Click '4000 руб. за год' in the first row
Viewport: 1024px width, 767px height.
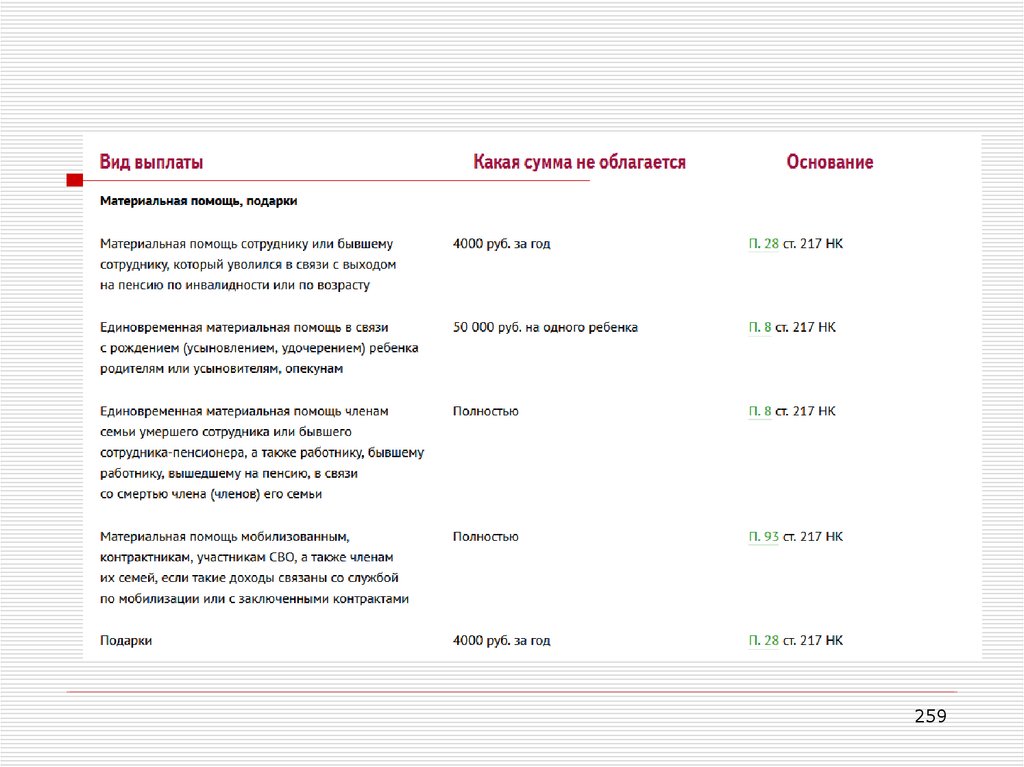click(502, 244)
